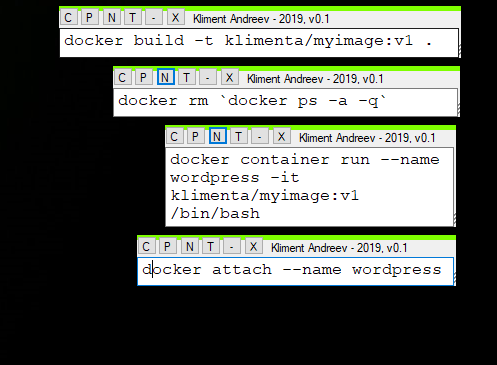Click dash button in docker rm note

click(208, 77)
